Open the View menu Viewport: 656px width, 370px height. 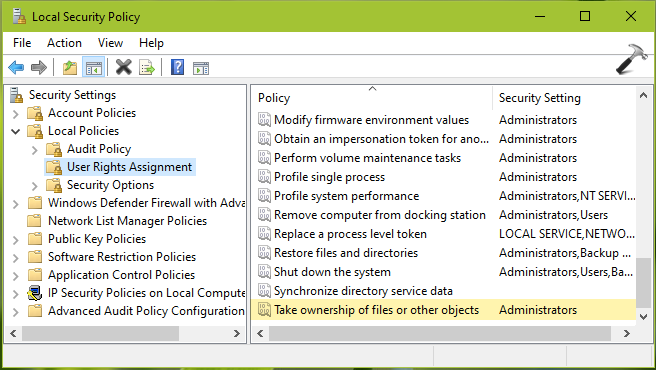pos(110,43)
